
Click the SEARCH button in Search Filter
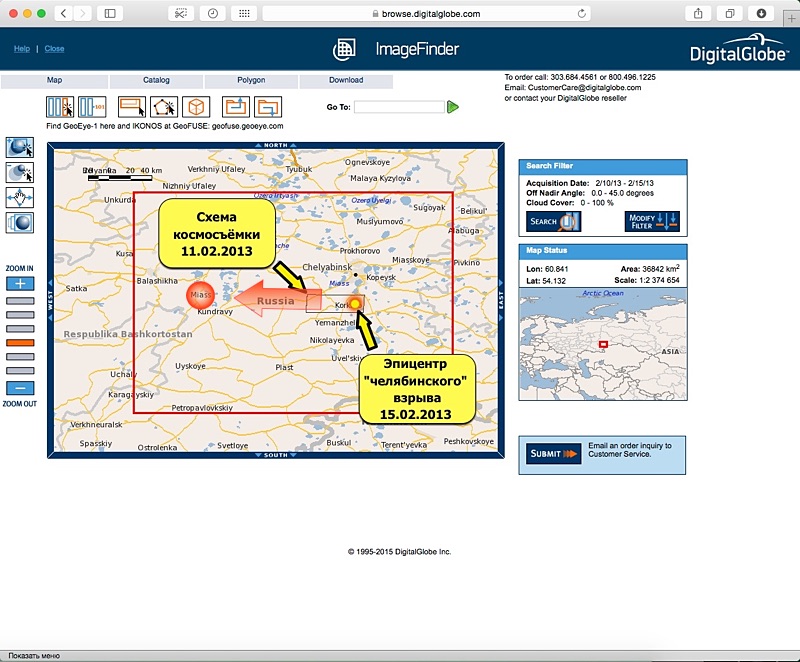point(553,221)
